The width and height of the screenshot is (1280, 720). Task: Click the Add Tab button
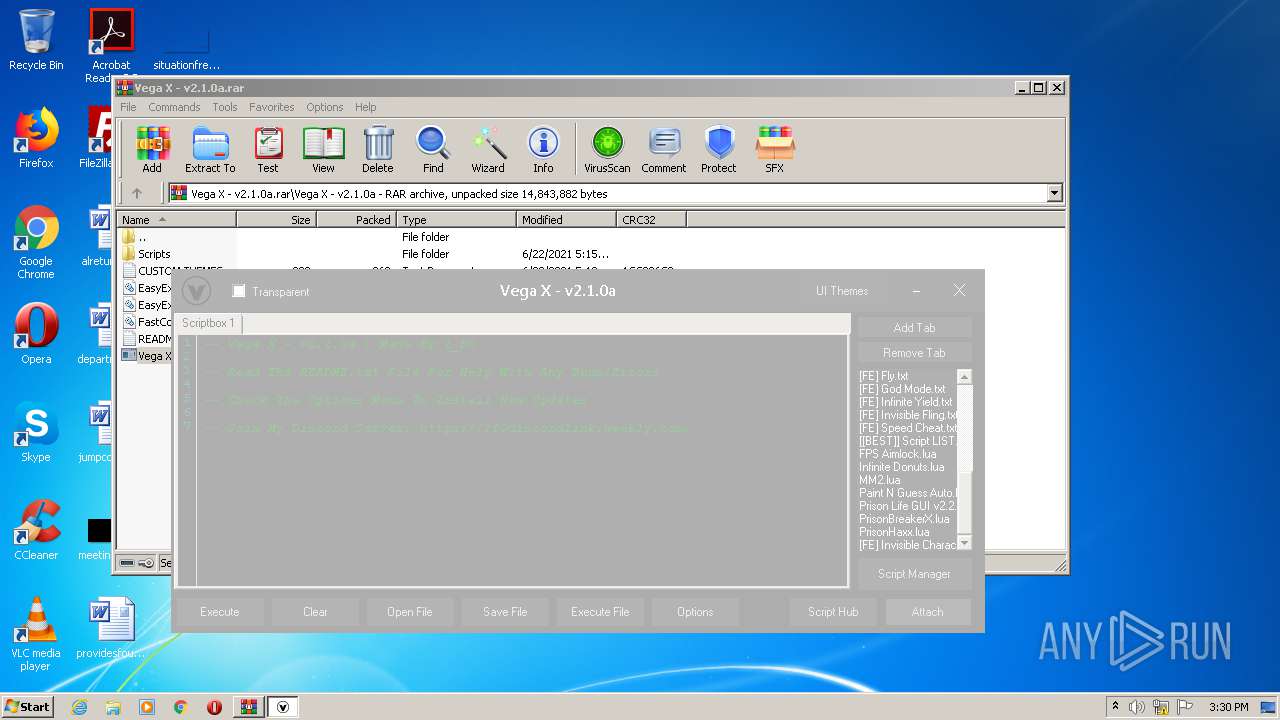click(x=914, y=328)
